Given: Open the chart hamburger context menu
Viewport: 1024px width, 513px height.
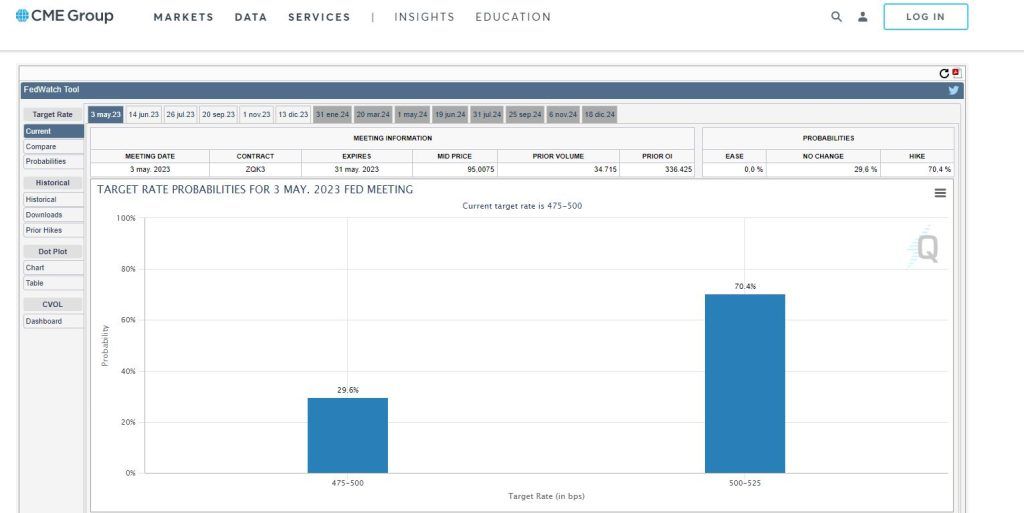Looking at the screenshot, I should [940, 193].
